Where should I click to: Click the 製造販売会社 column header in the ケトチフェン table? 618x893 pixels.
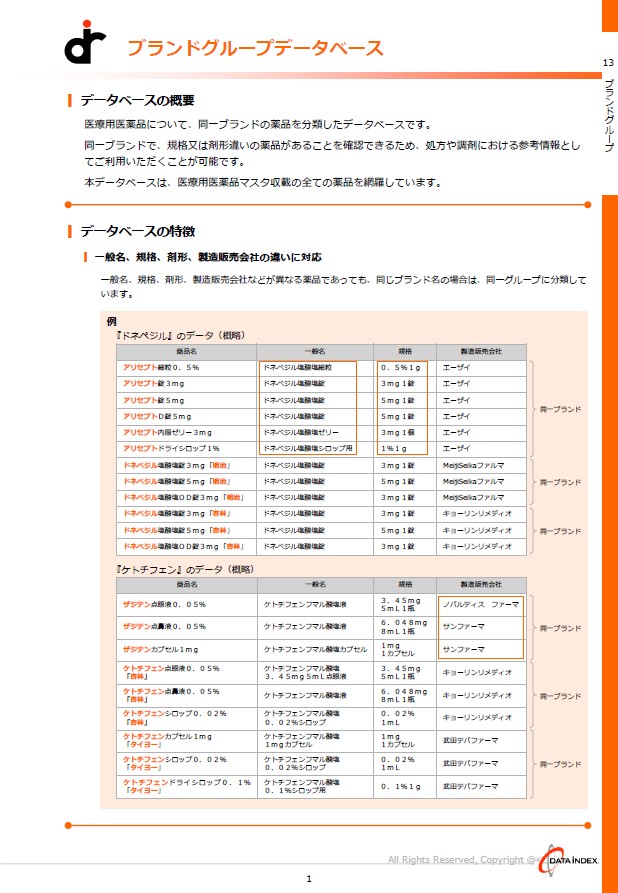point(480,583)
